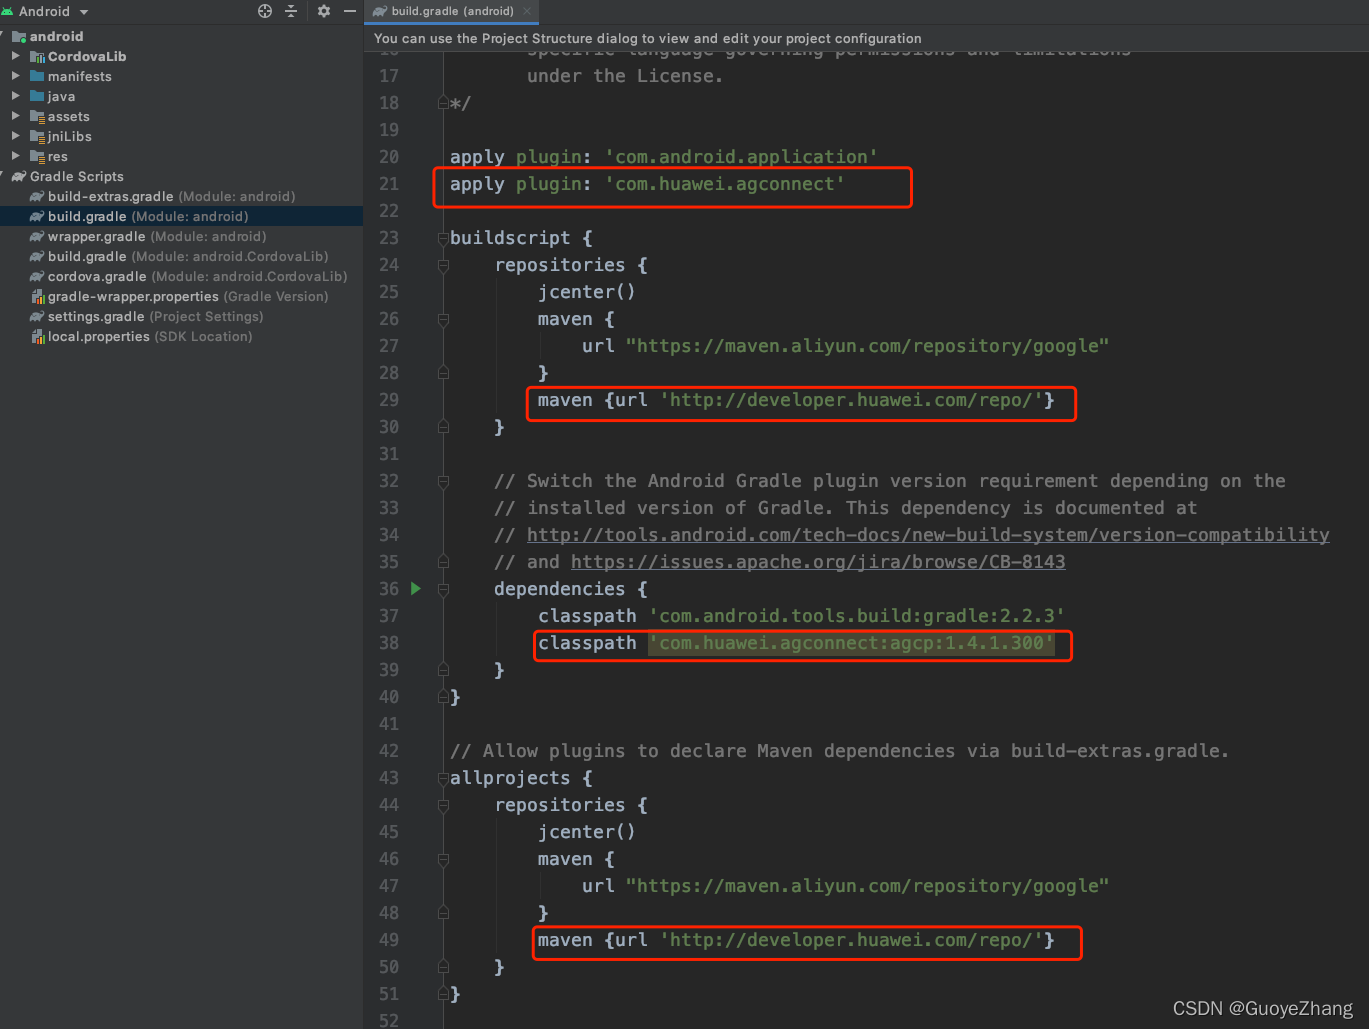Select the android root module row
Image resolution: width=1369 pixels, height=1029 pixels.
coord(181,36)
